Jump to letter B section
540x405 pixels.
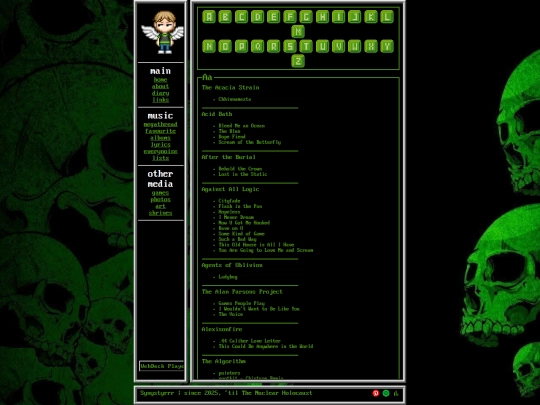[225, 17]
